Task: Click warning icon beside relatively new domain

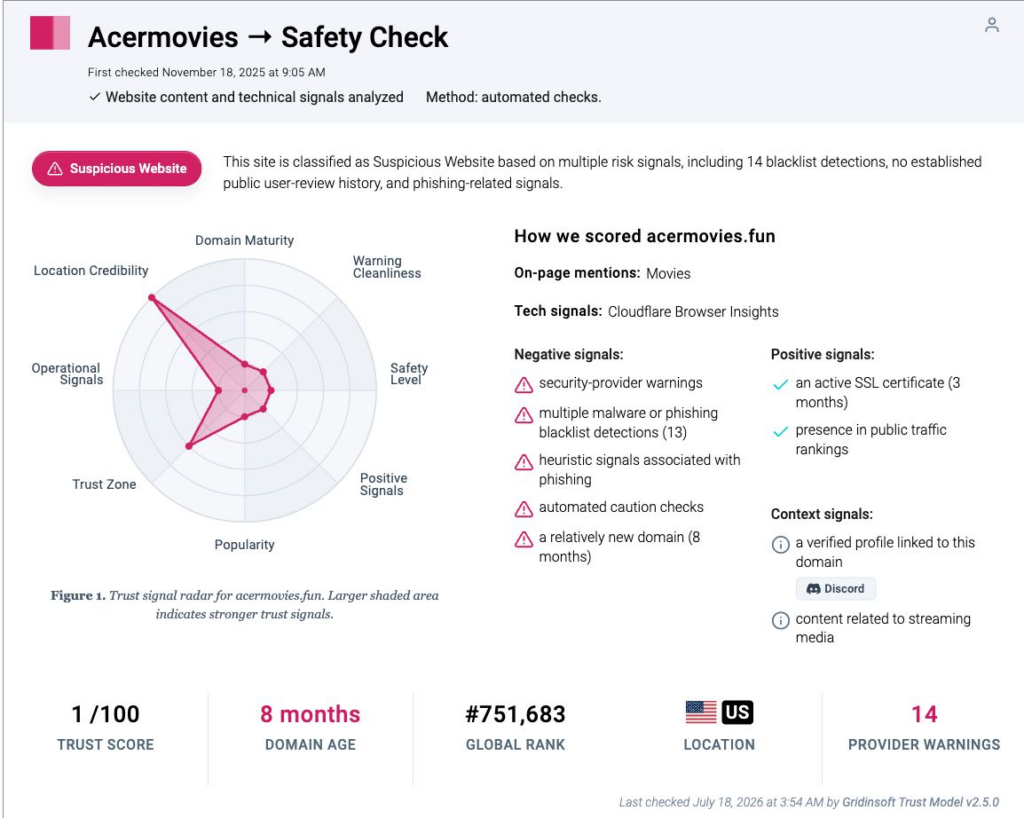Action: (524, 539)
